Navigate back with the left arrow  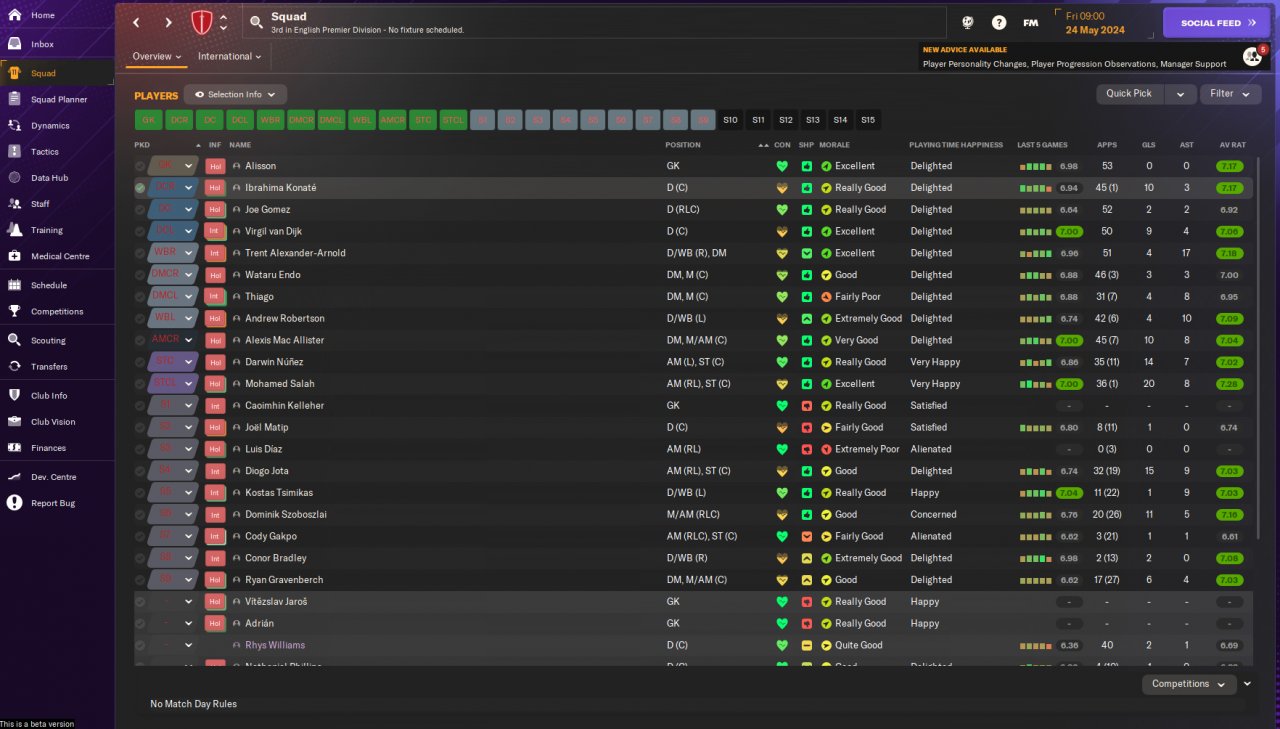tap(137, 22)
